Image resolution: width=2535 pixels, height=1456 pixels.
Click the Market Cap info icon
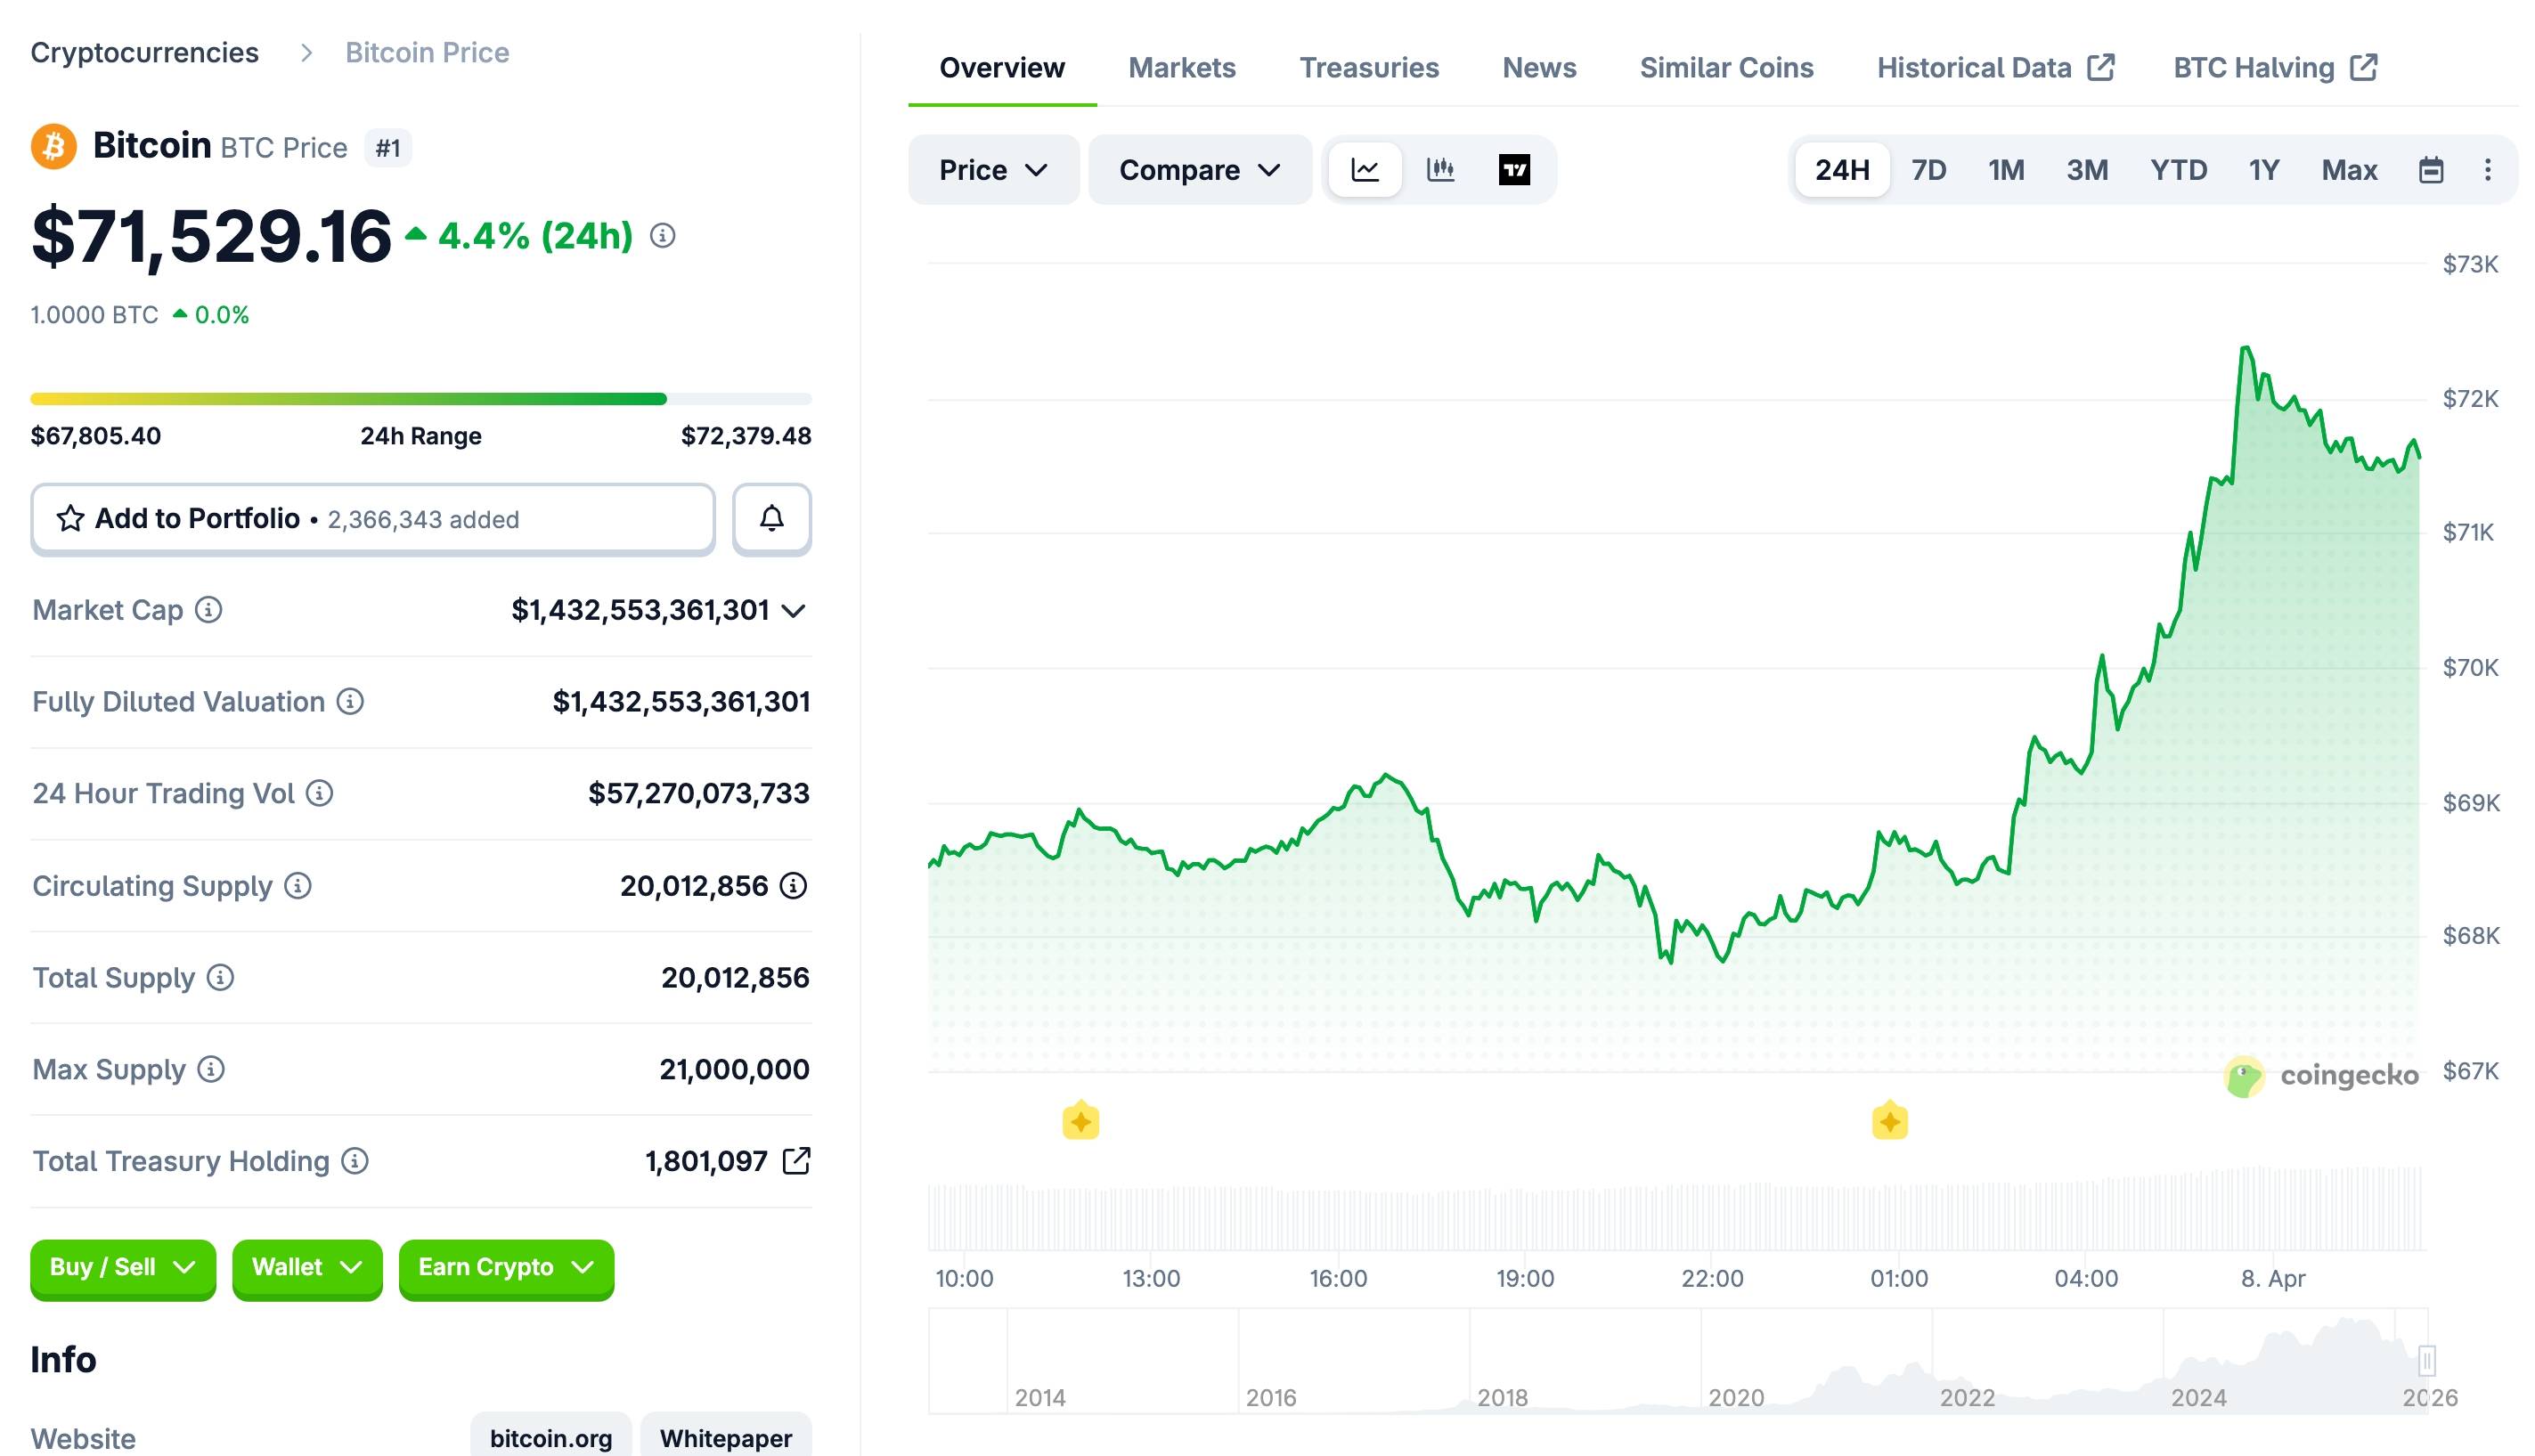click(x=210, y=610)
